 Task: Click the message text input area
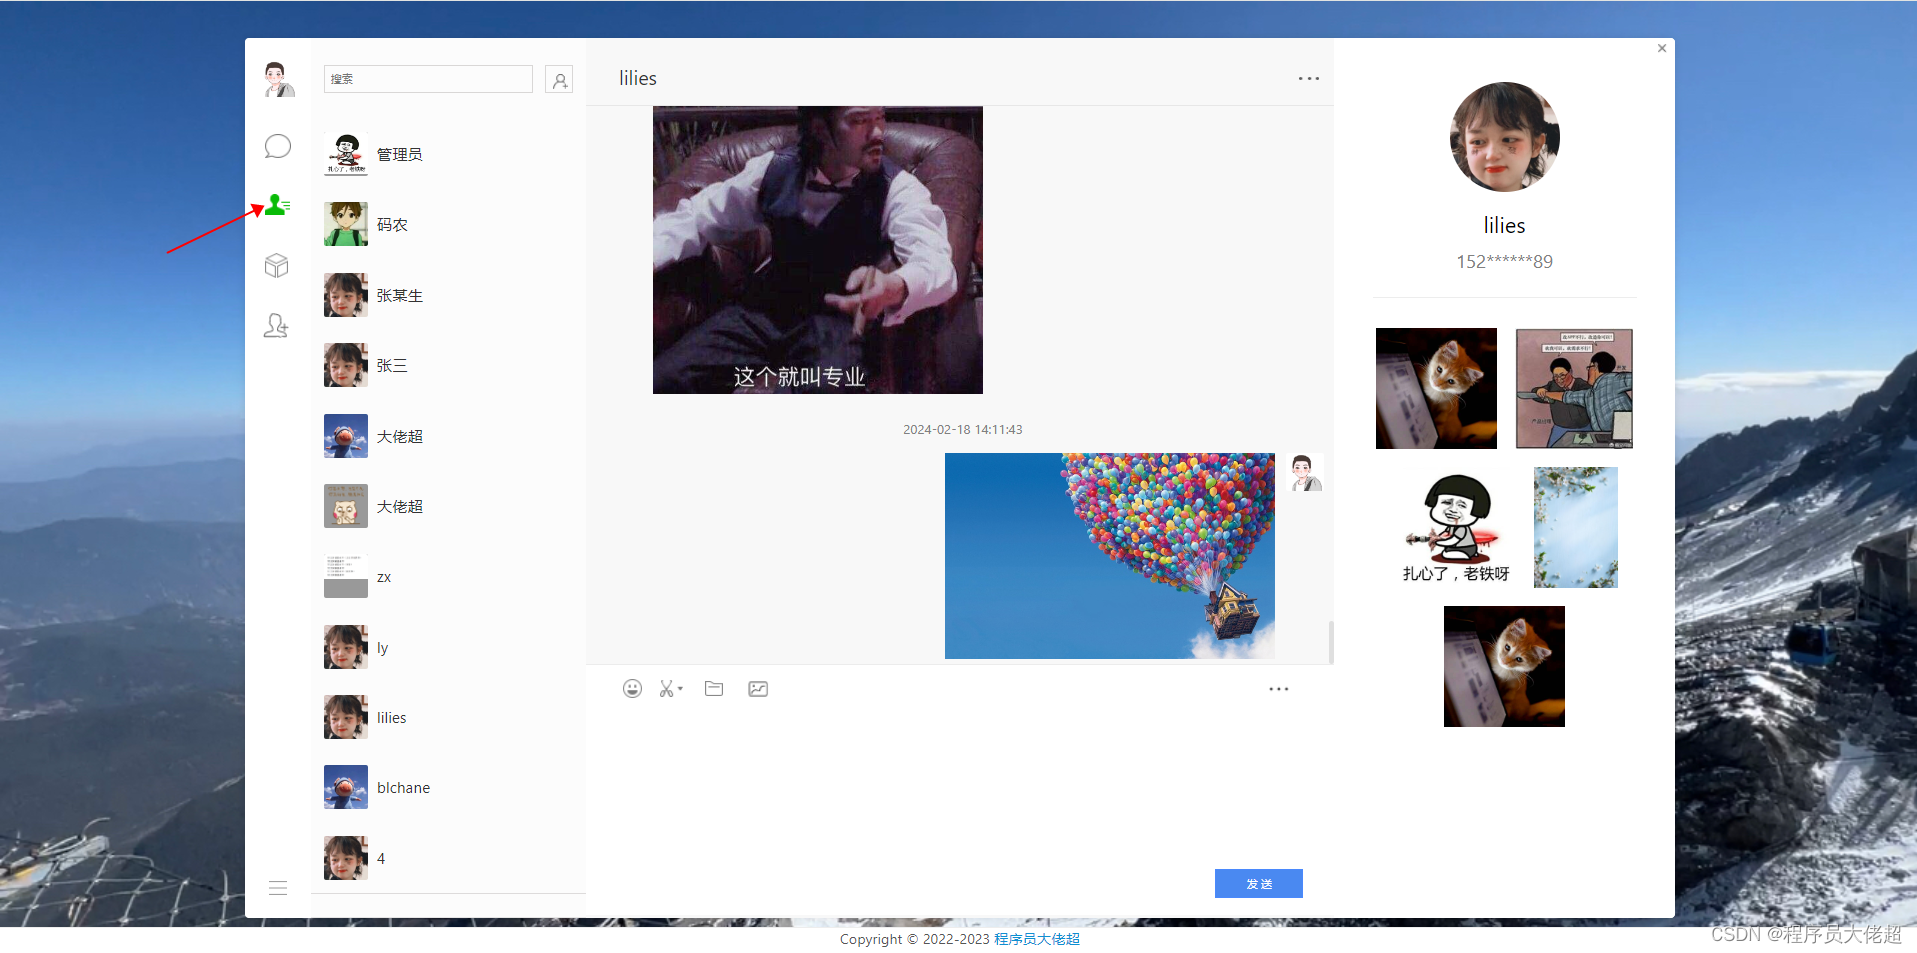point(960,785)
